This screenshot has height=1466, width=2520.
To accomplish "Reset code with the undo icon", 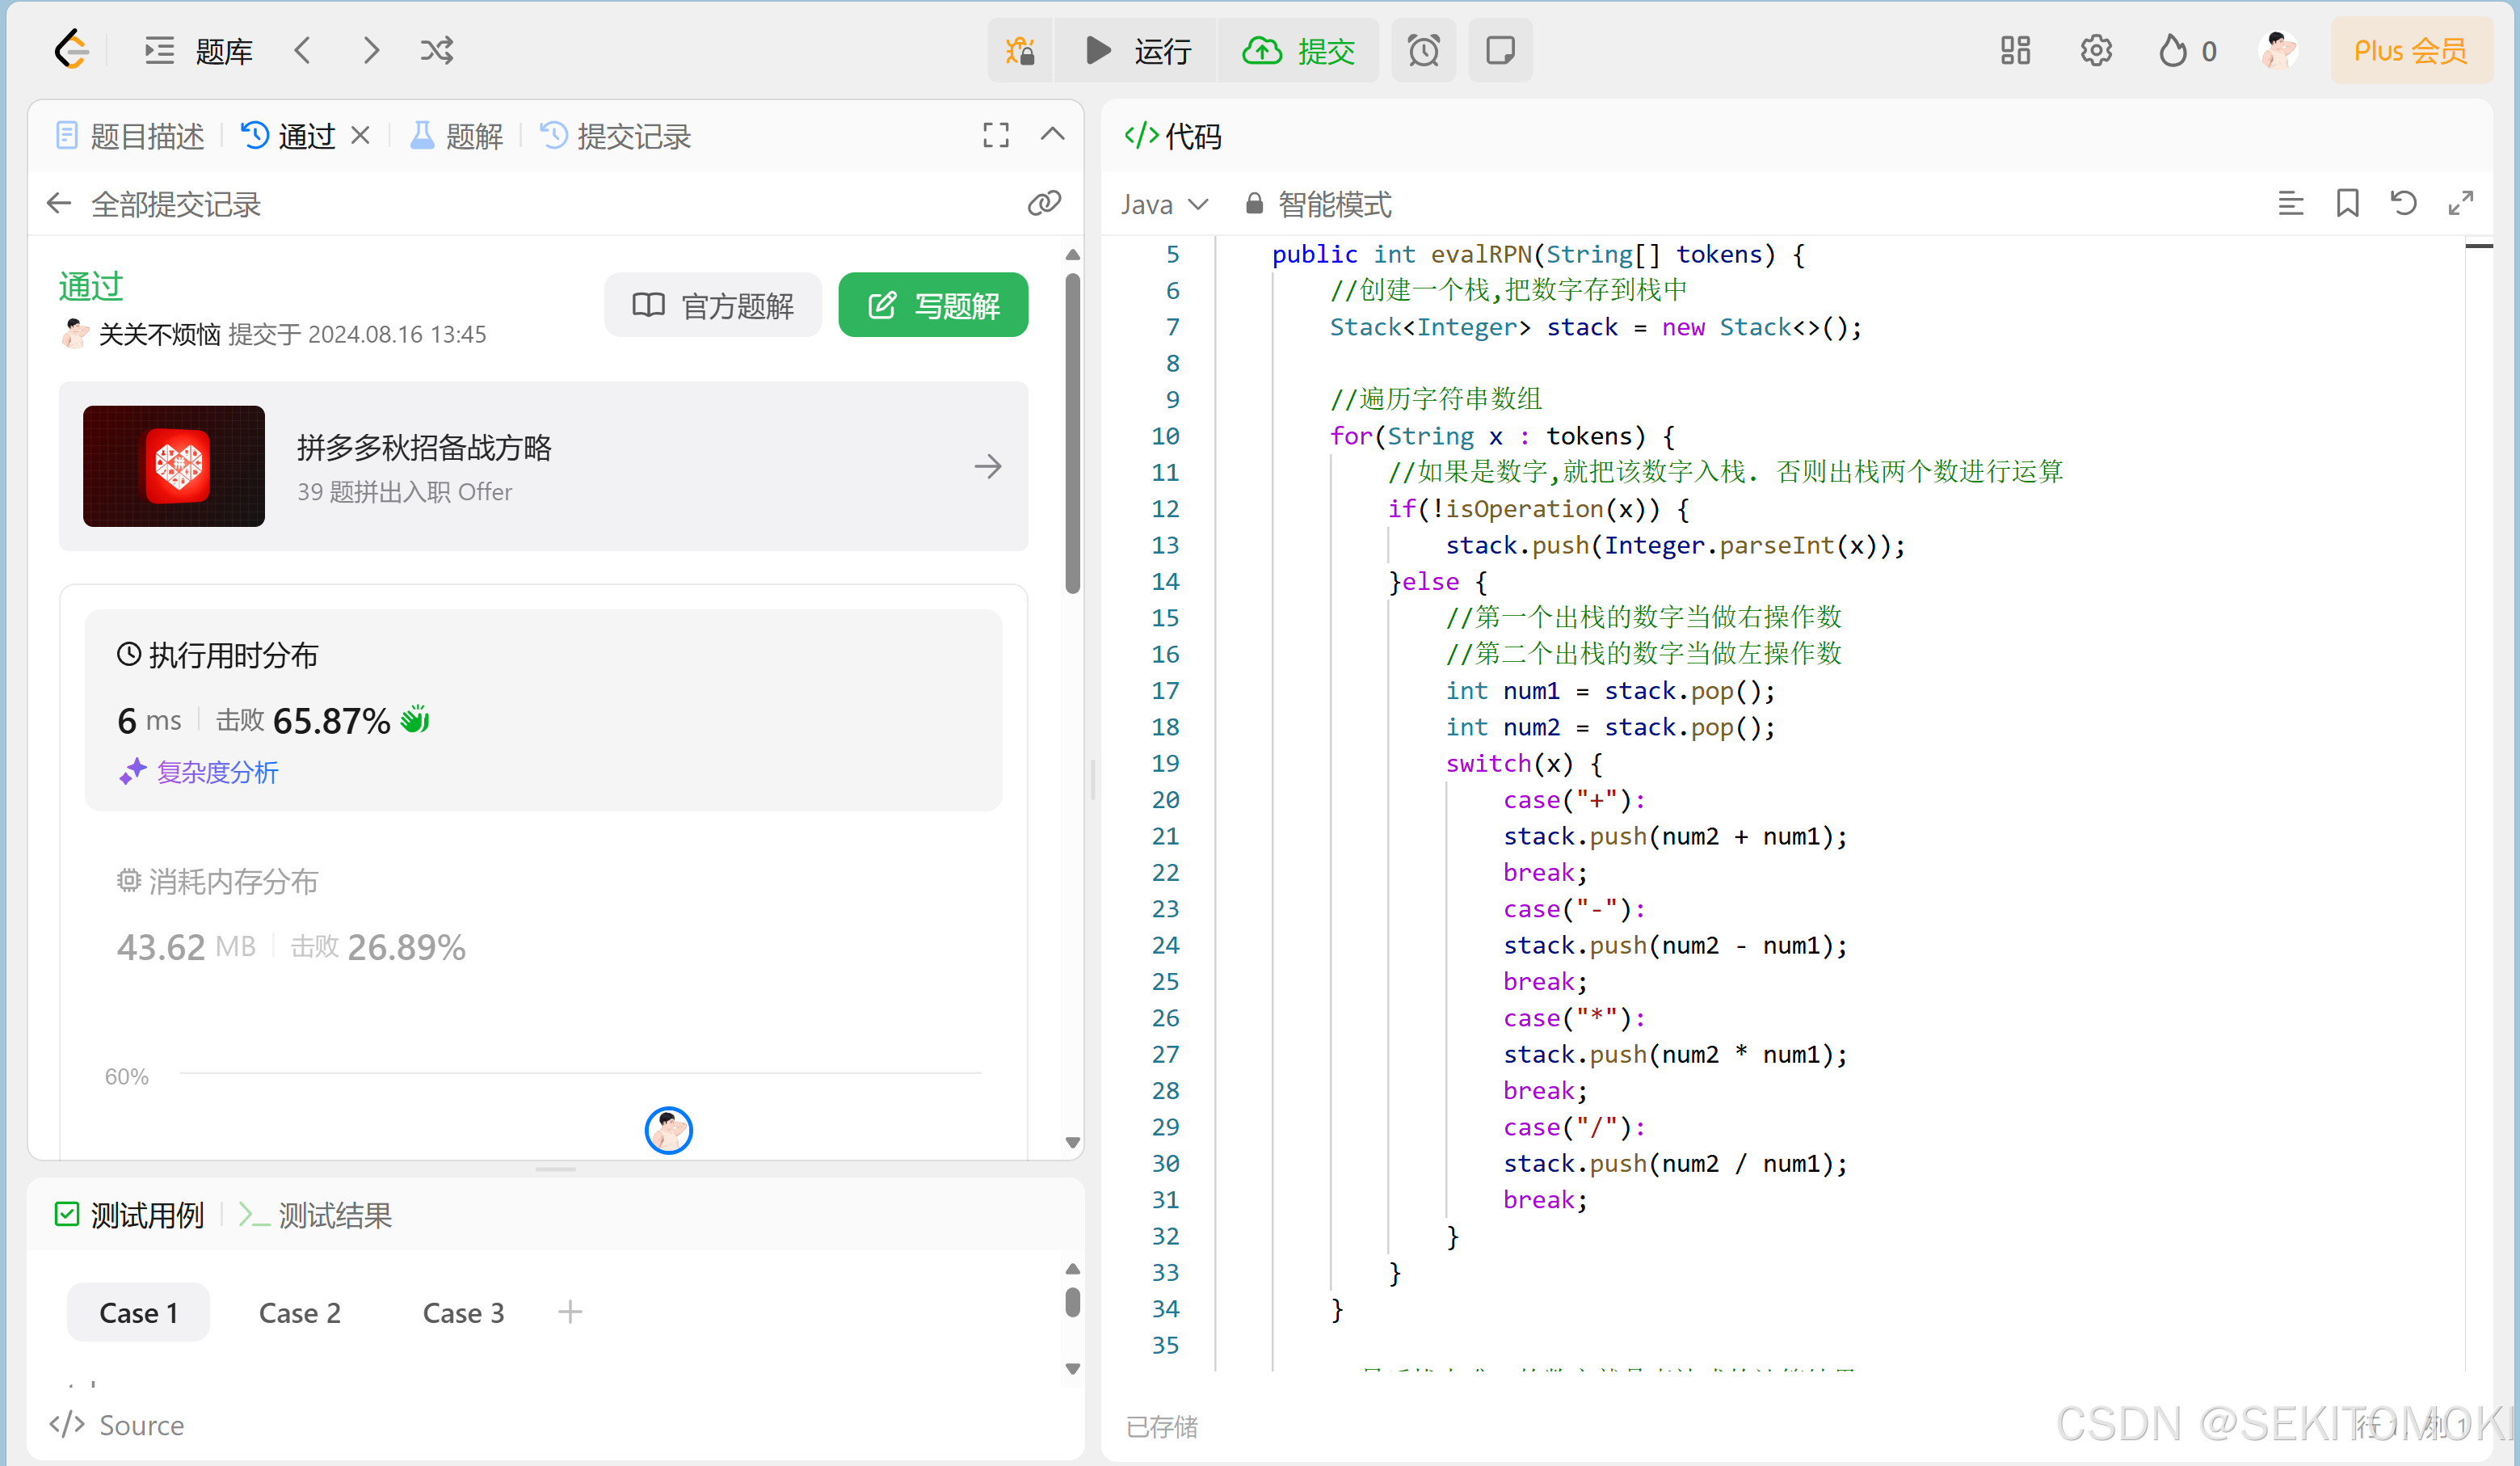I will pos(2403,204).
